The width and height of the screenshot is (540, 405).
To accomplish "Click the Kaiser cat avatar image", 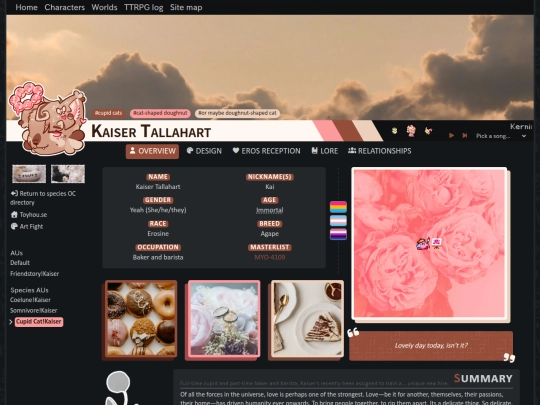I will (48, 119).
